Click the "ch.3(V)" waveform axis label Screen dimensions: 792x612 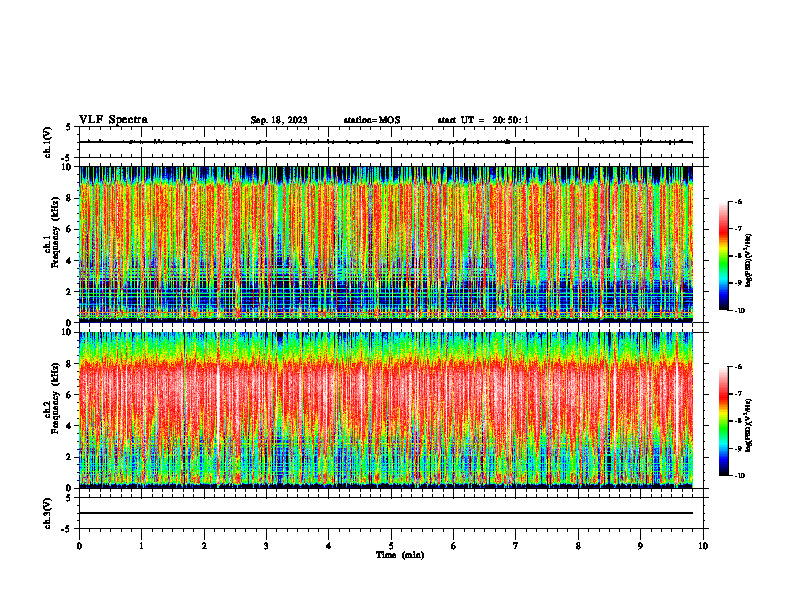[x=47, y=513]
